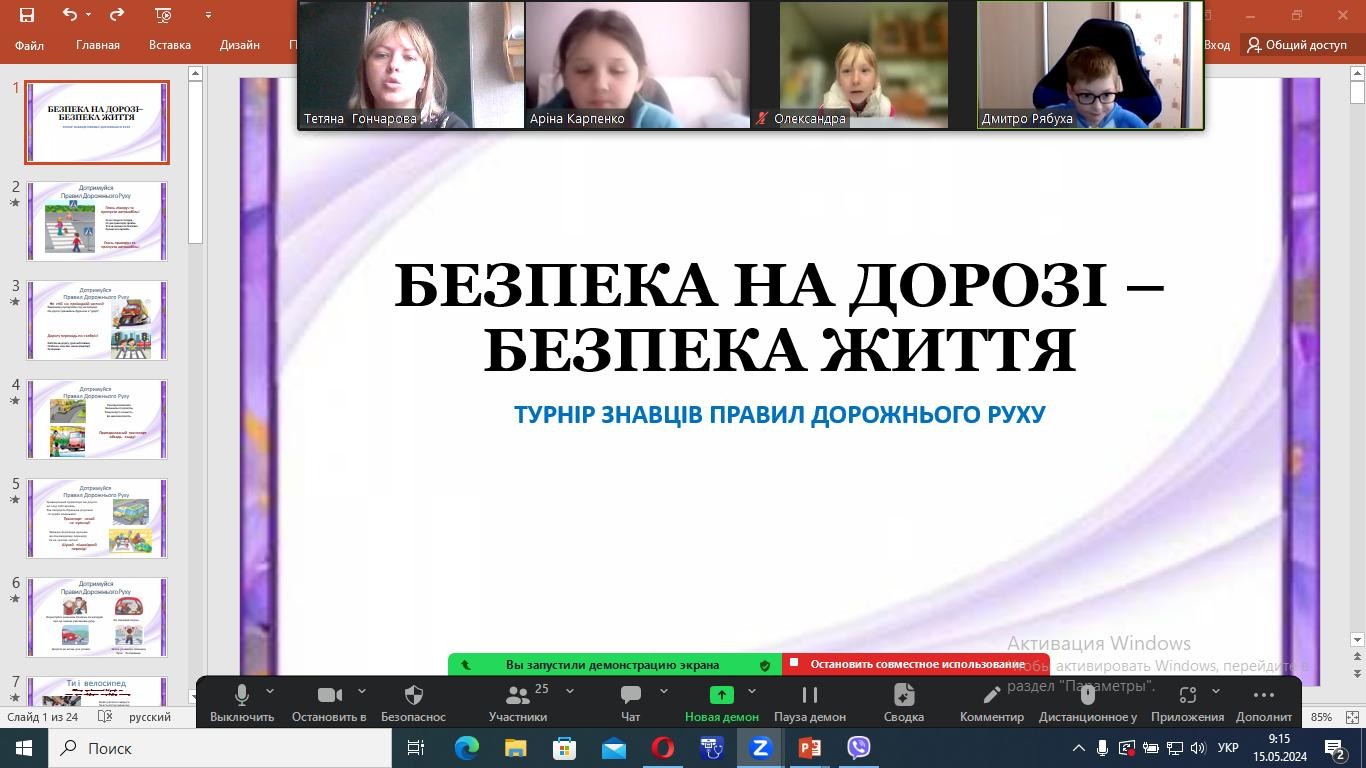The height and width of the screenshot is (768, 1366).
Task: Open Viber from taskbar
Action: (x=858, y=748)
